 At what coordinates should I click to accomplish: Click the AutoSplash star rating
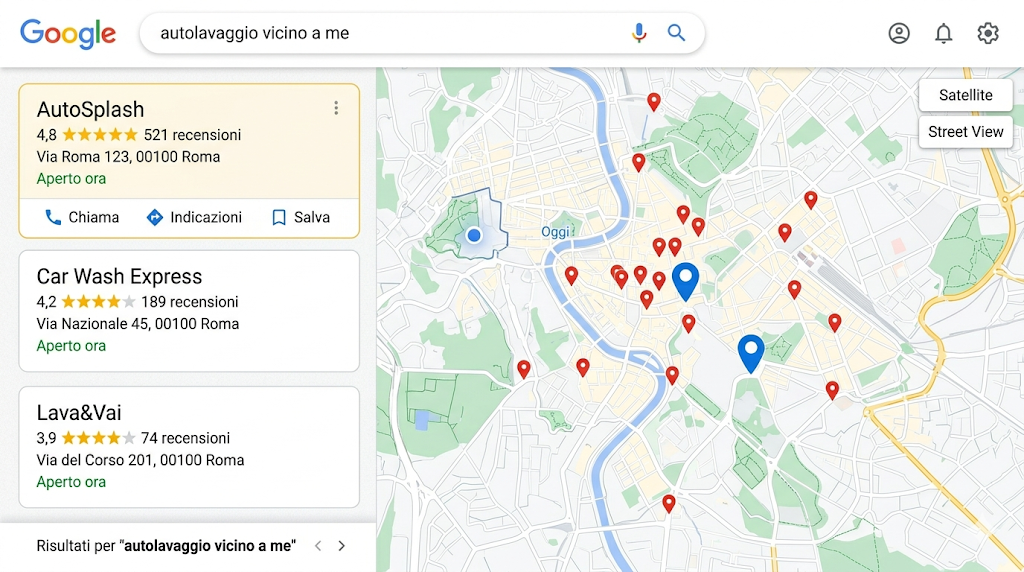tap(99, 135)
